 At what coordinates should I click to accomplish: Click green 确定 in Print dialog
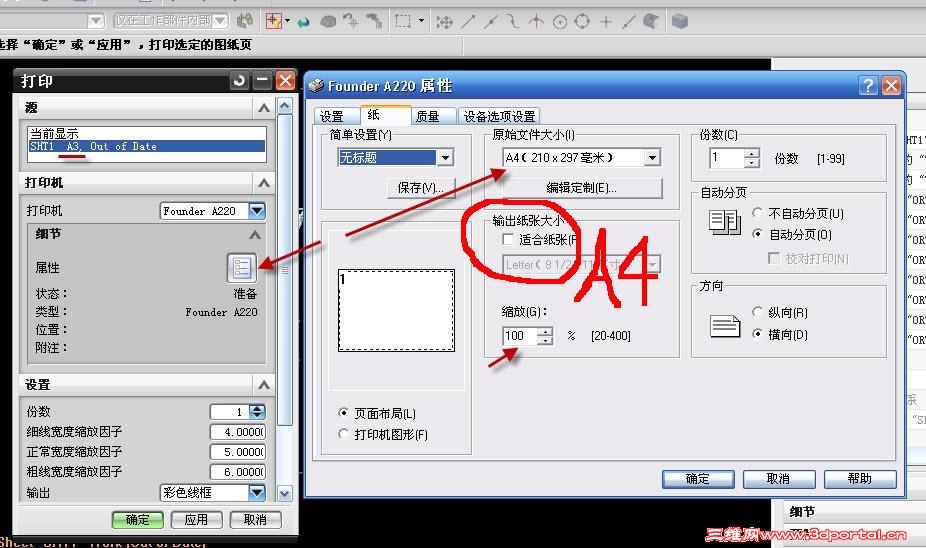pyautogui.click(x=138, y=520)
